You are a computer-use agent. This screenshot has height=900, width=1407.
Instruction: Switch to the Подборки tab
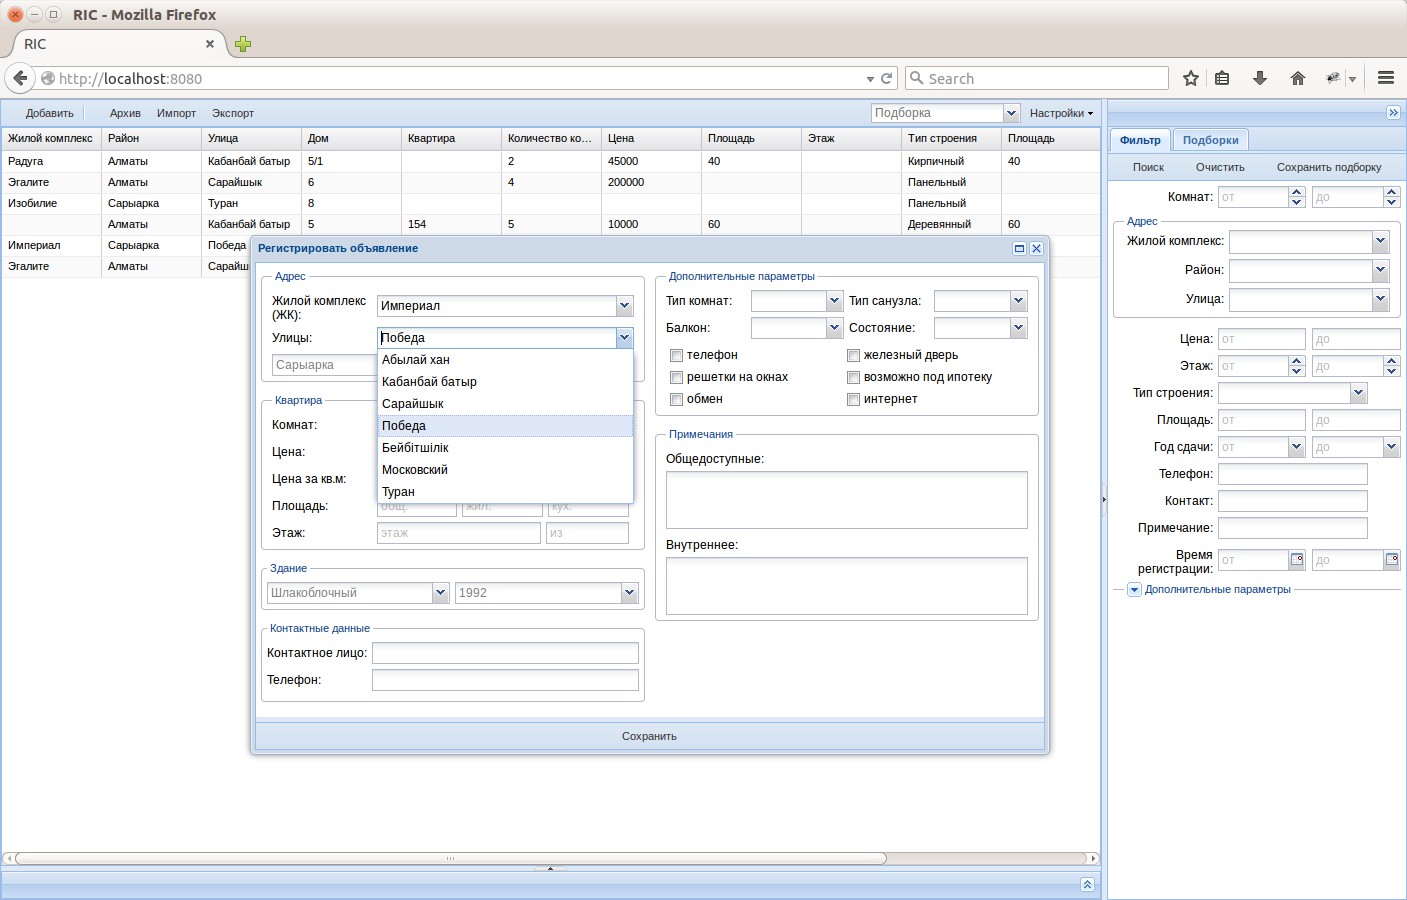coord(1210,140)
